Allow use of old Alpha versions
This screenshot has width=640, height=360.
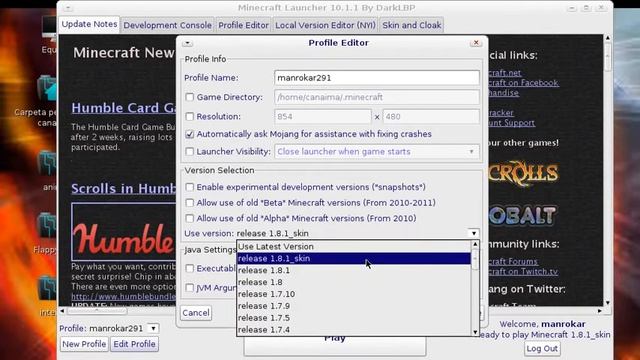click(x=189, y=218)
